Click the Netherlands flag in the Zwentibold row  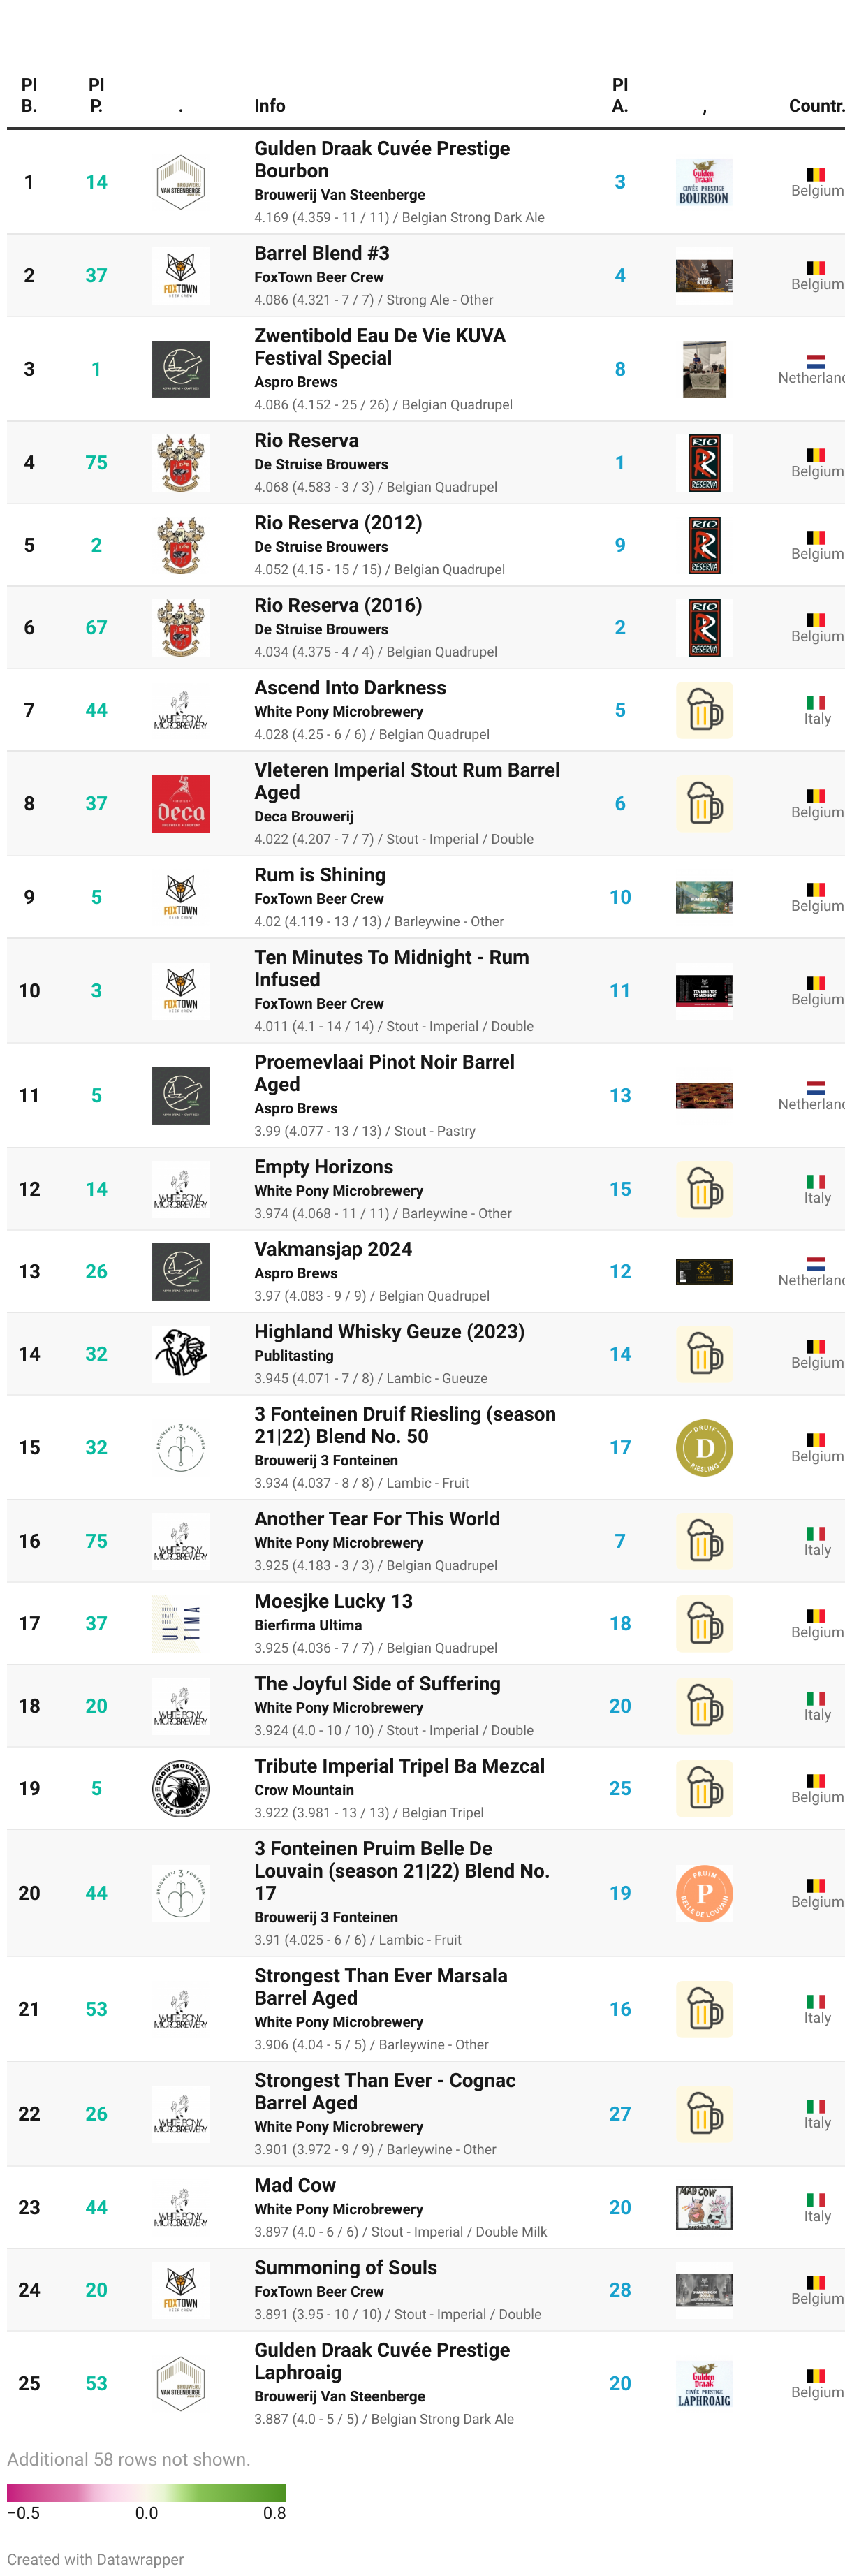point(817,362)
